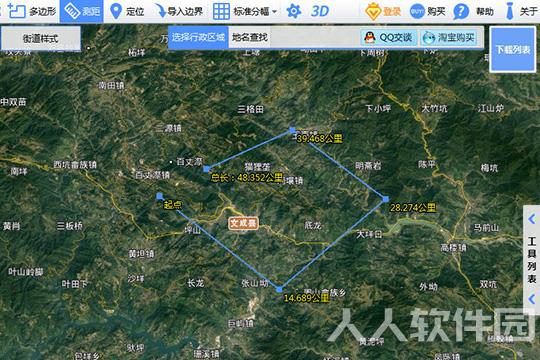This screenshot has height=360, width=540.
Task: Click the 购买 buy icon
Action: (x=417, y=11)
